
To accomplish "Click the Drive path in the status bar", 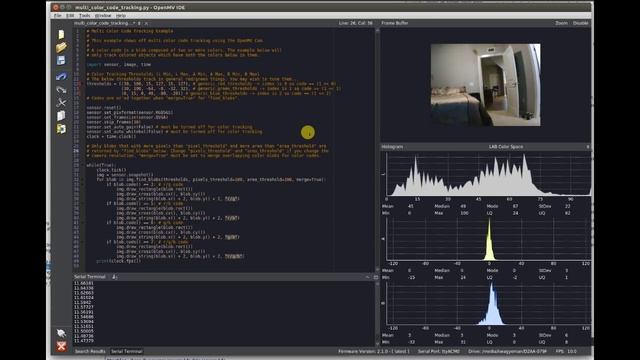I will click(x=507, y=351).
